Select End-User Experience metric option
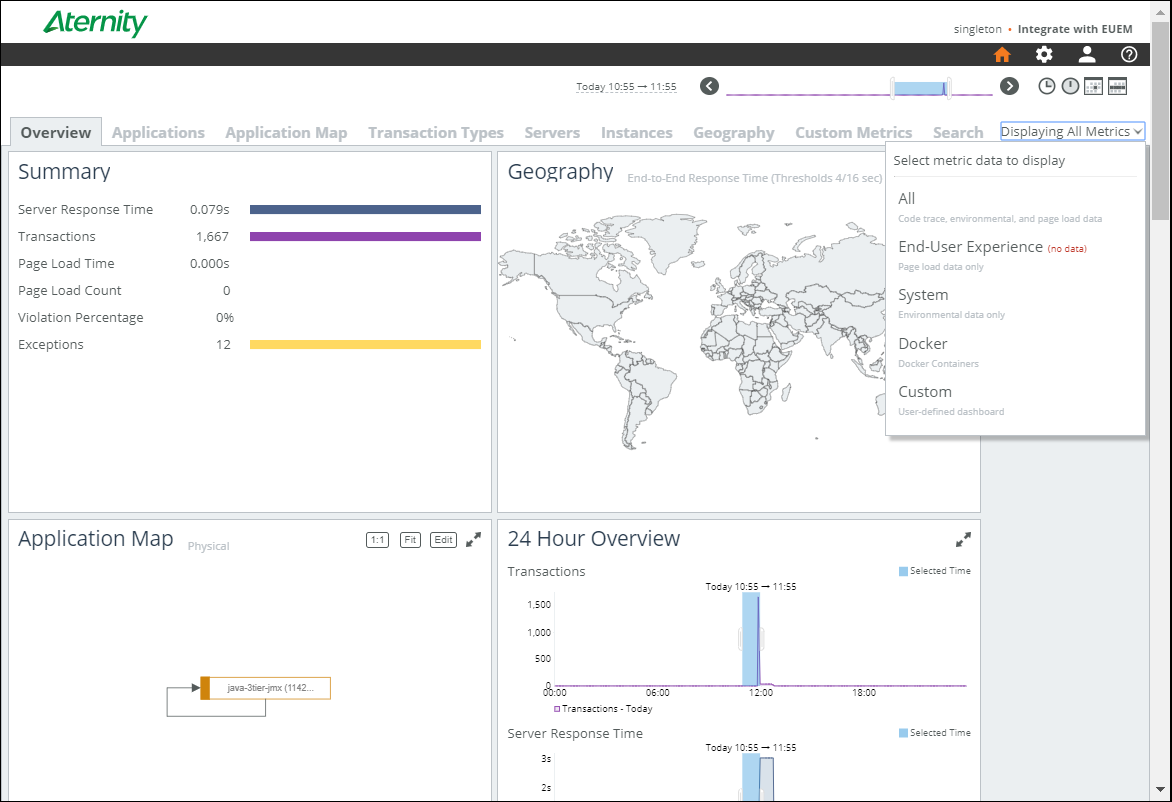Screen dimensions: 1172x802 [x=970, y=247]
